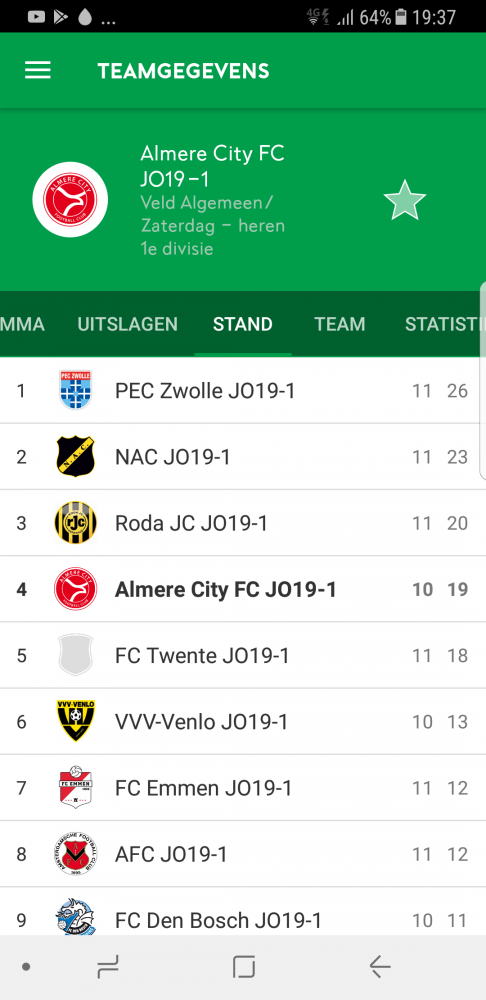Screen dimensions: 486x1000
Task: Switch to the Uitslagen tab
Action: (x=128, y=324)
